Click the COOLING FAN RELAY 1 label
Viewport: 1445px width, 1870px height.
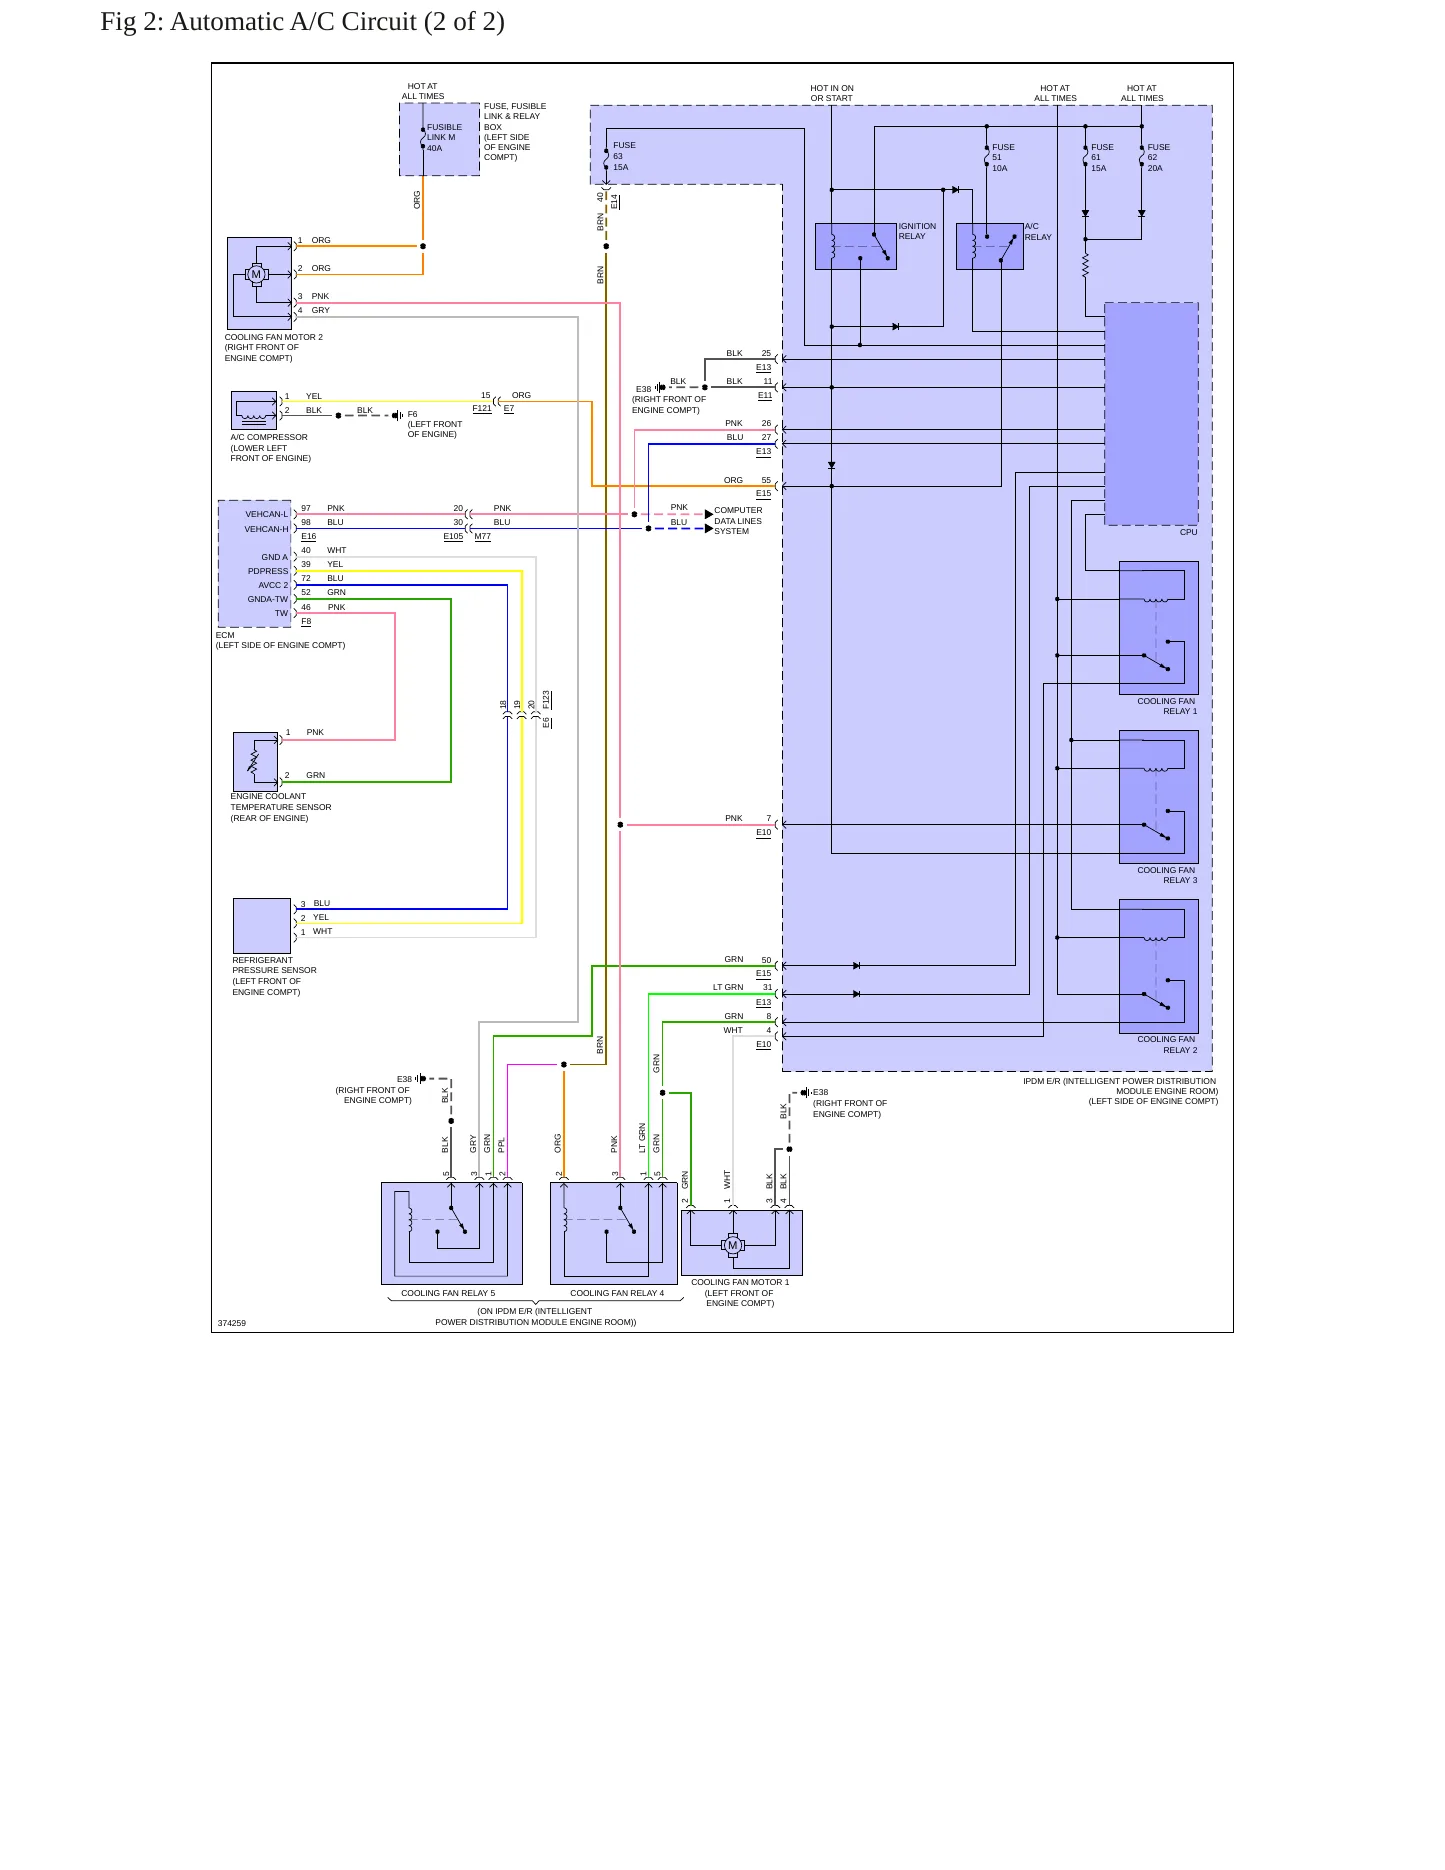1166,706
